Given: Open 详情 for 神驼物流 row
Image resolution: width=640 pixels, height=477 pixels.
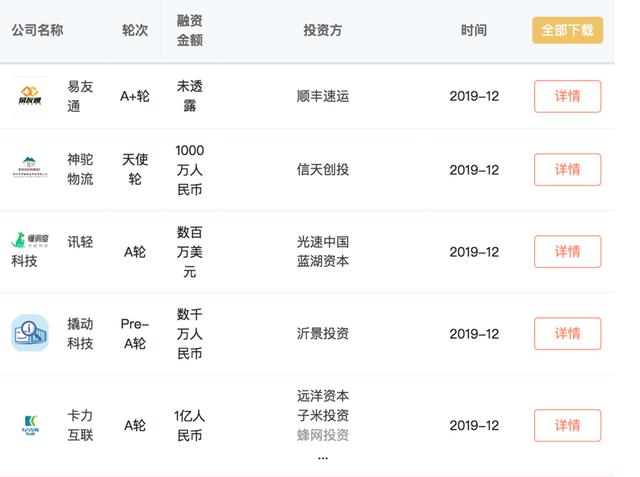Looking at the screenshot, I should [567, 170].
